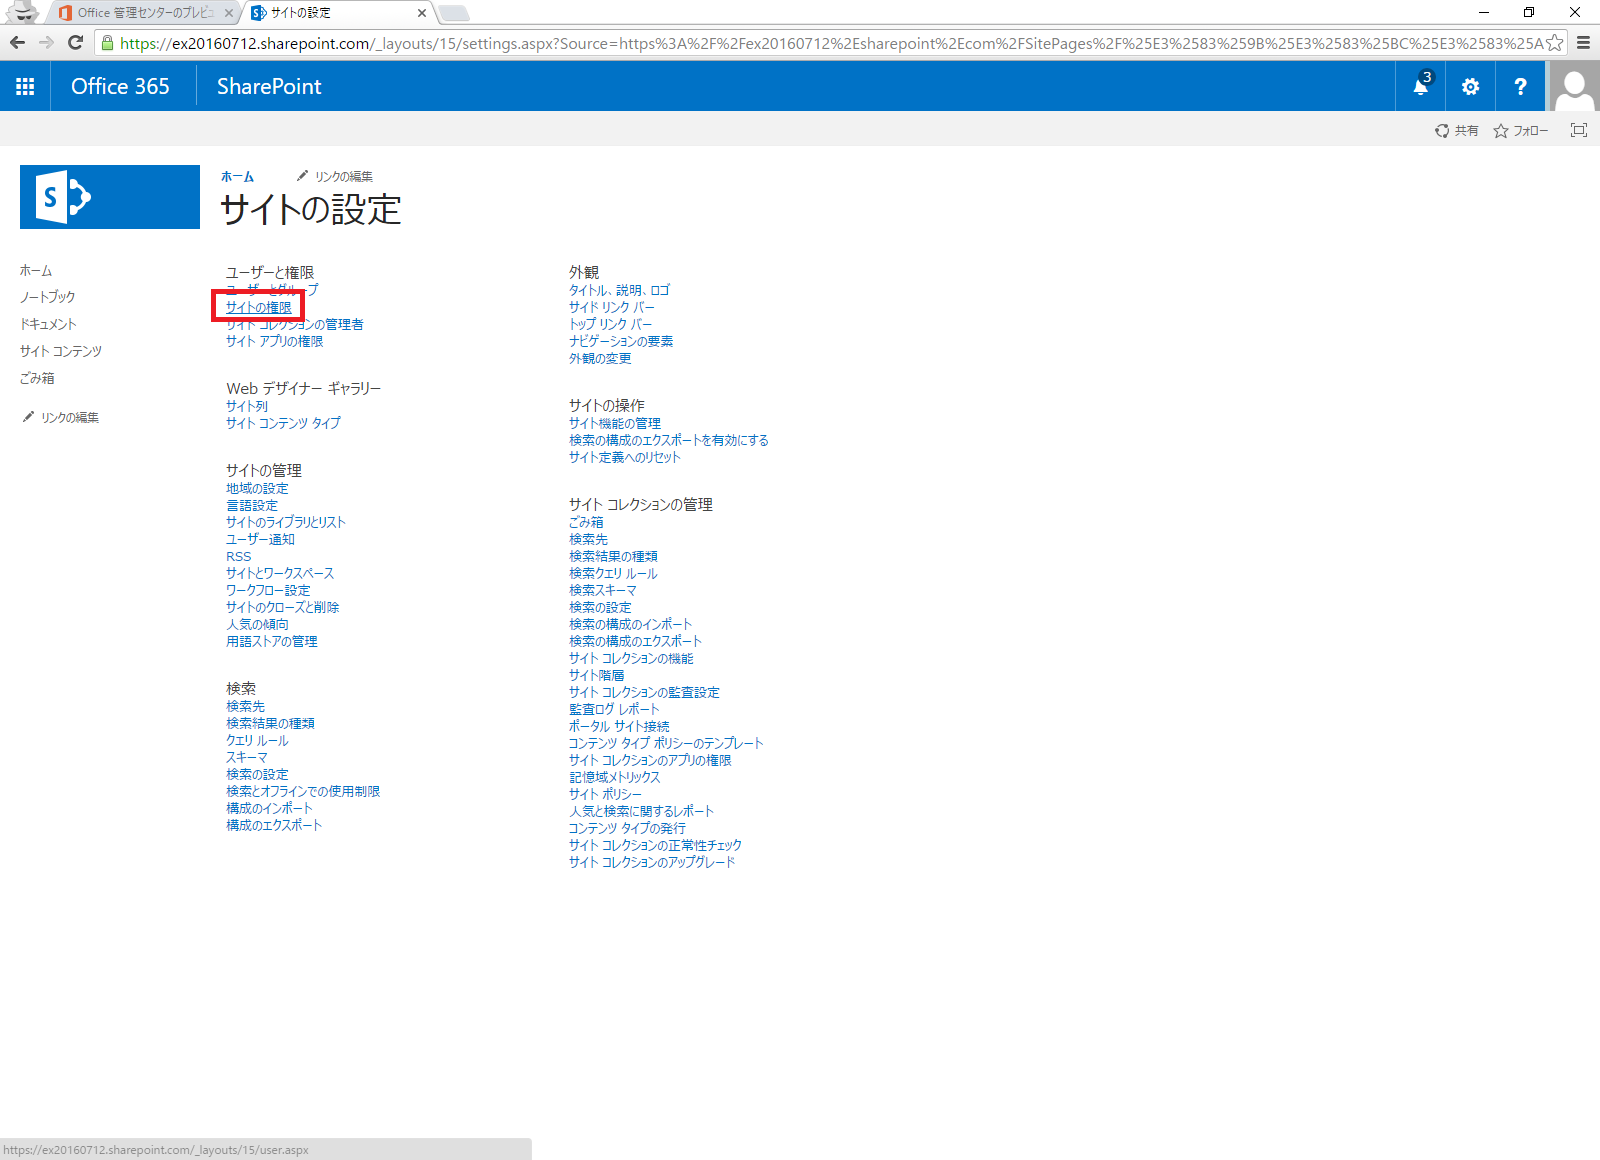Open ワークフロー設定 link
The image size is (1600, 1160).
[268, 590]
